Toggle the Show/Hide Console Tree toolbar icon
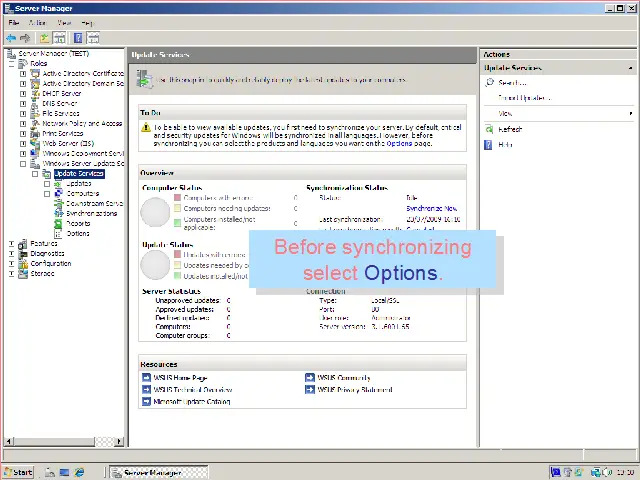 point(59,38)
